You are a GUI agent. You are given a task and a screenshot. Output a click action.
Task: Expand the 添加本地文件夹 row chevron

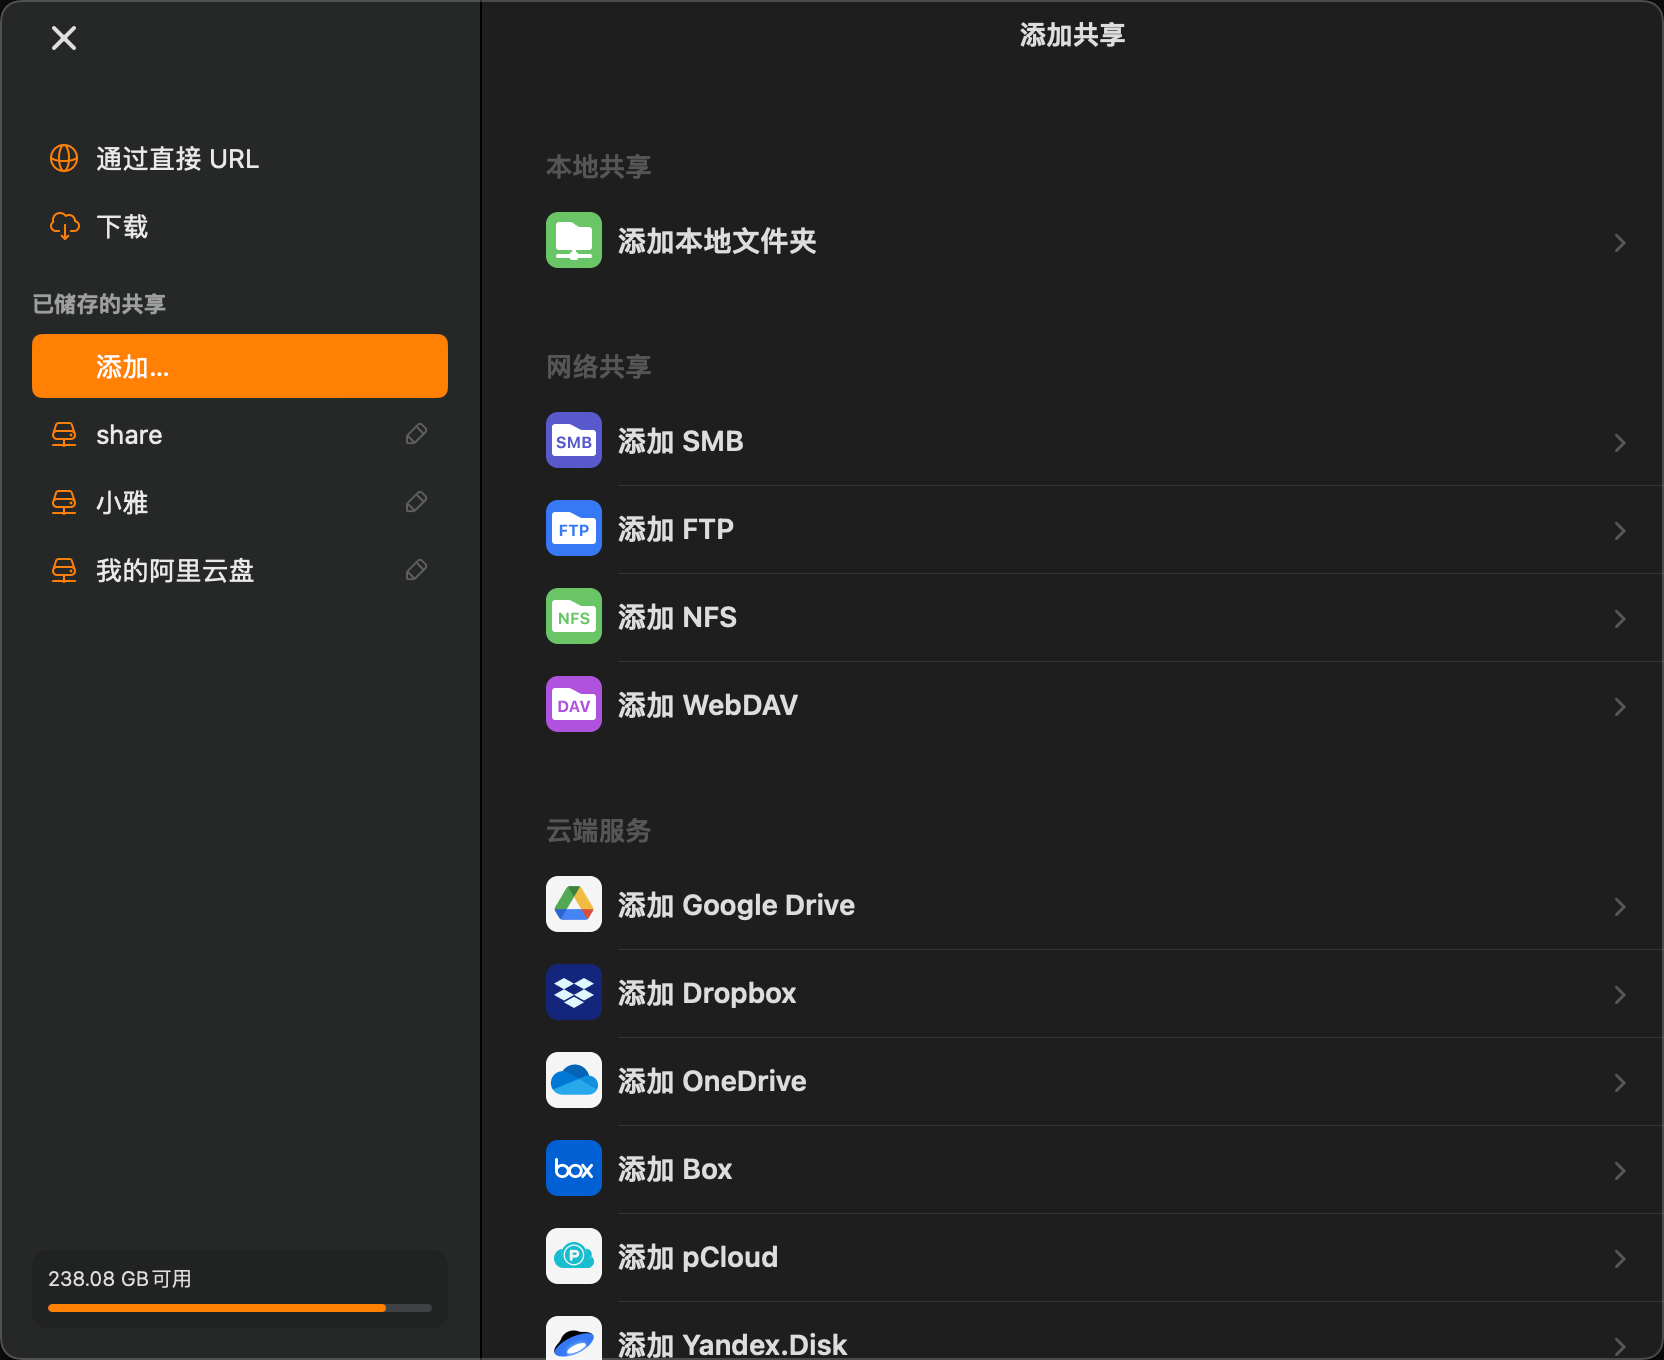[x=1620, y=243]
